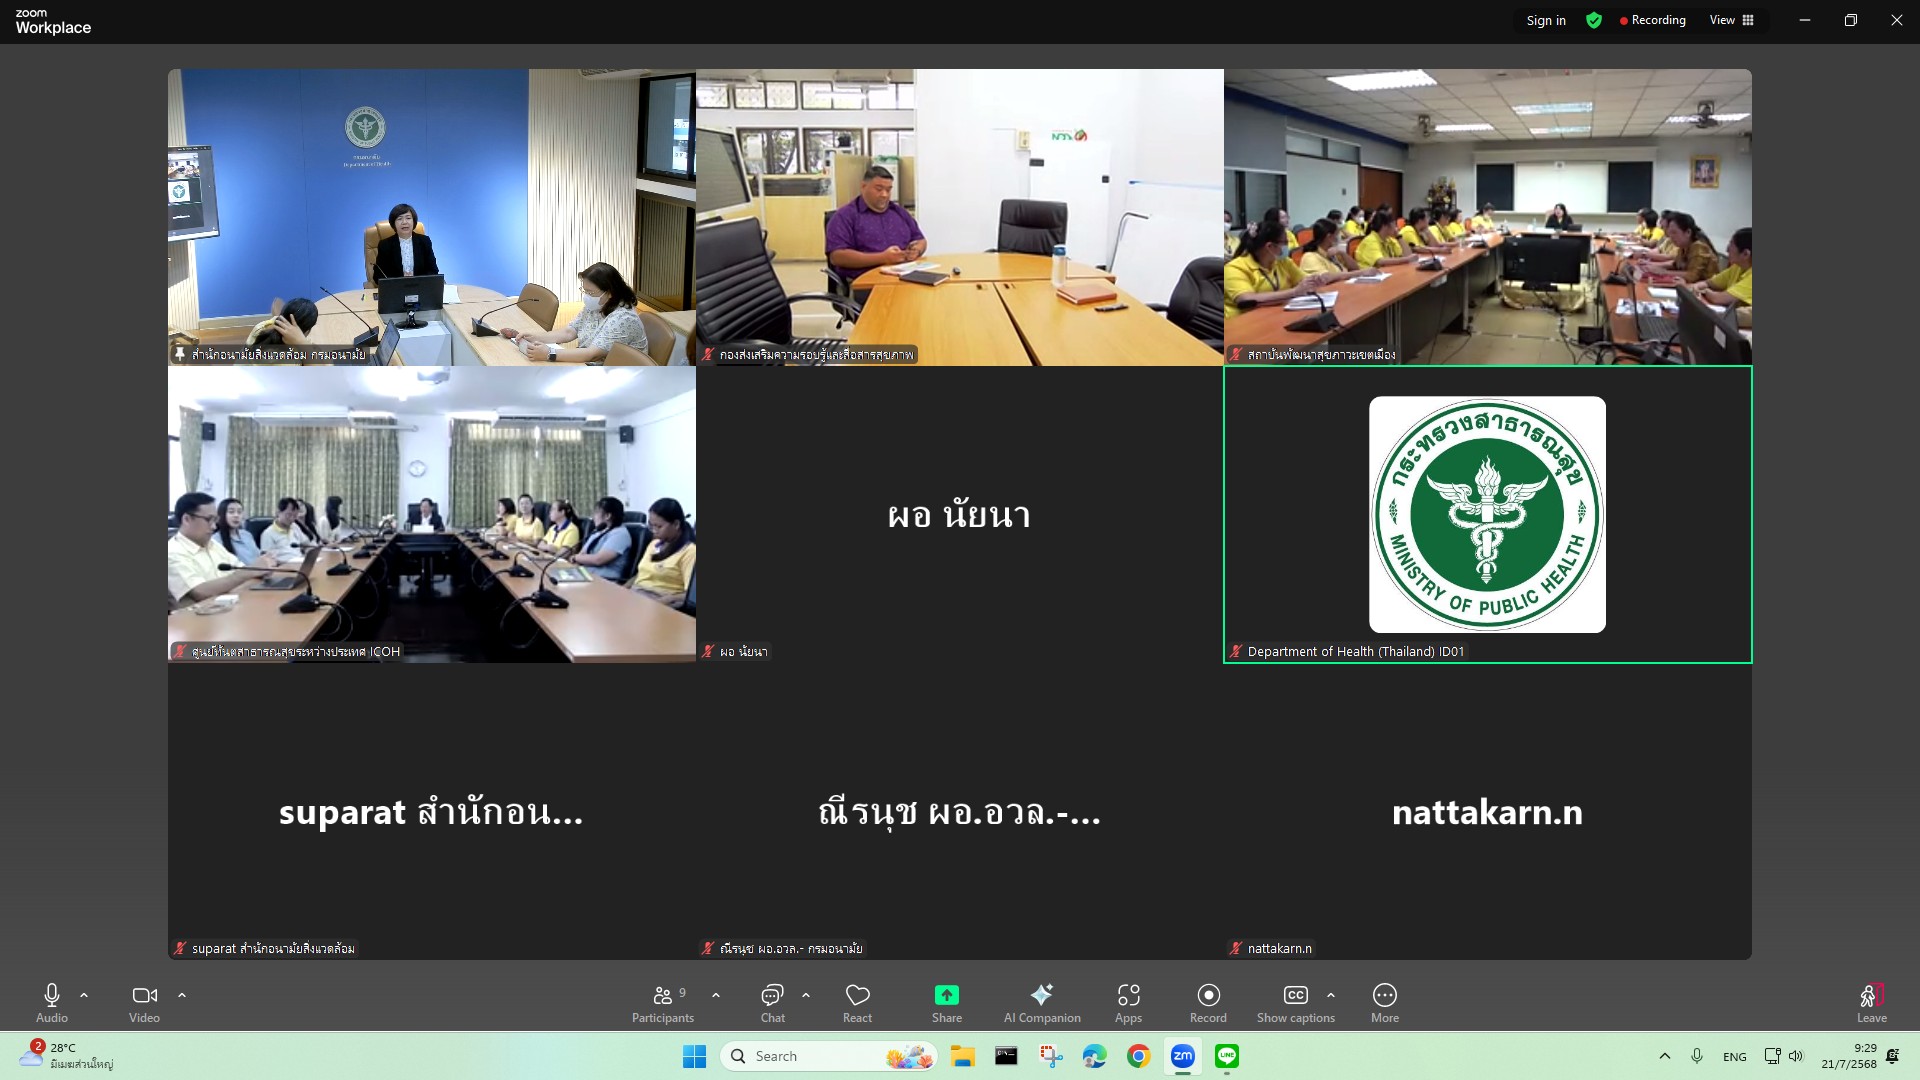
Task: Click the Zoom icon in the taskbar
Action: 1182,1056
